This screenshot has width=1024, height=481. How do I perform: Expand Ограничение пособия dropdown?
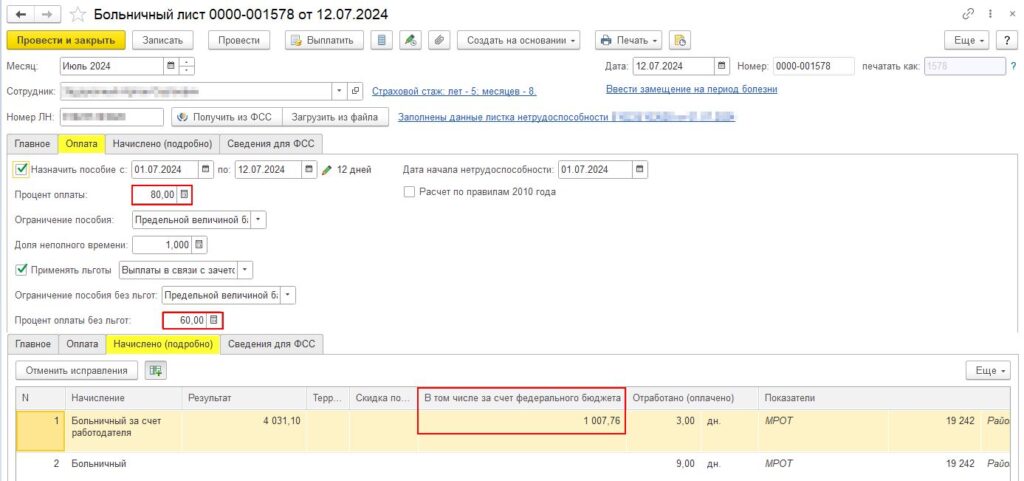259,220
